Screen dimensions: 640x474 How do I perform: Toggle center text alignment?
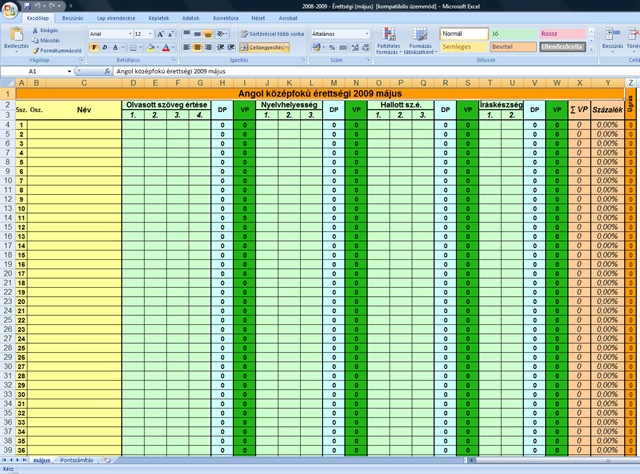tap(199, 47)
